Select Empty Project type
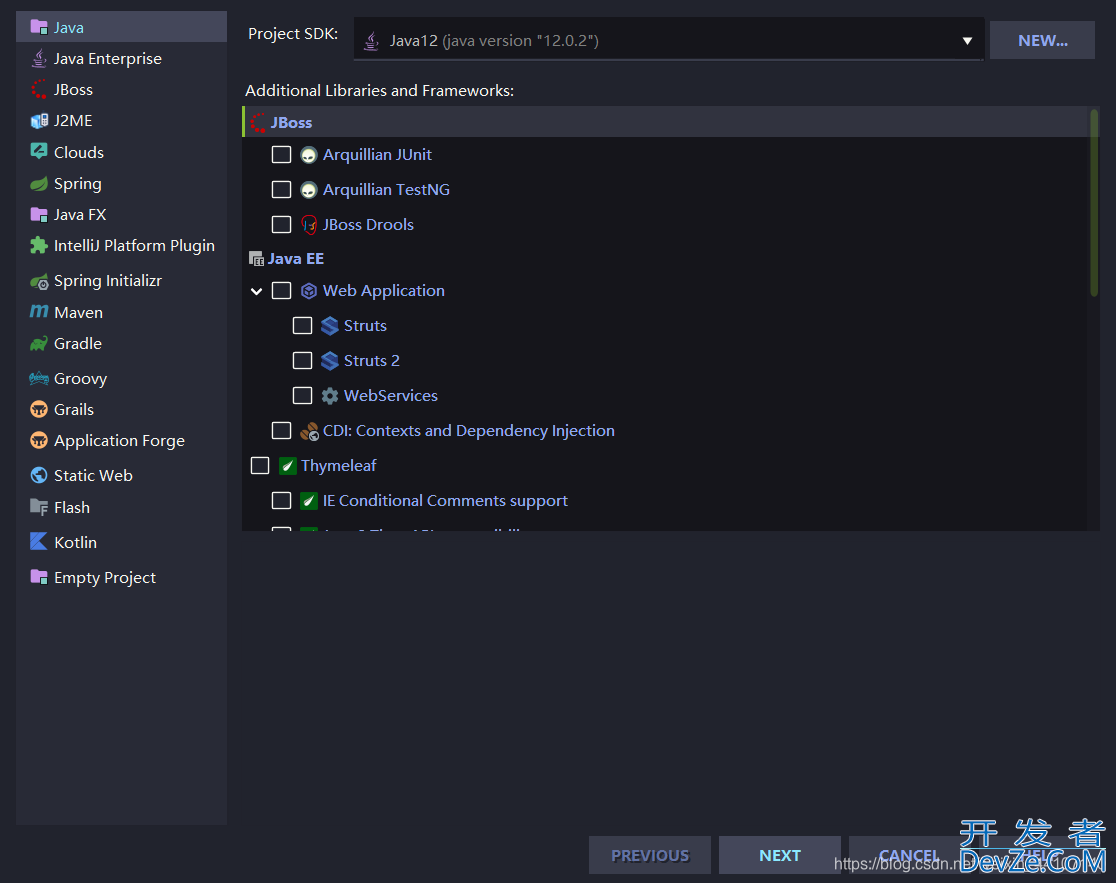Viewport: 1116px width, 883px height. (x=121, y=577)
